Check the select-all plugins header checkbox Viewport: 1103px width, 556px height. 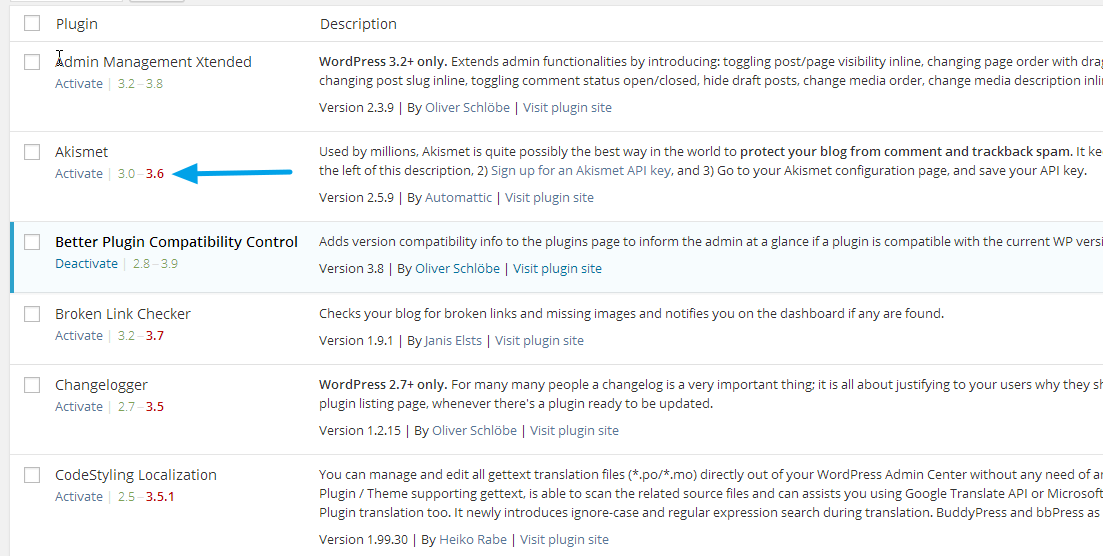tap(32, 23)
